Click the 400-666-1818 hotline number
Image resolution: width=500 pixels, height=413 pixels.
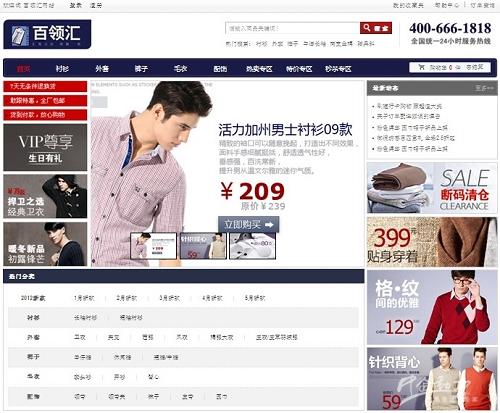pyautogui.click(x=450, y=28)
